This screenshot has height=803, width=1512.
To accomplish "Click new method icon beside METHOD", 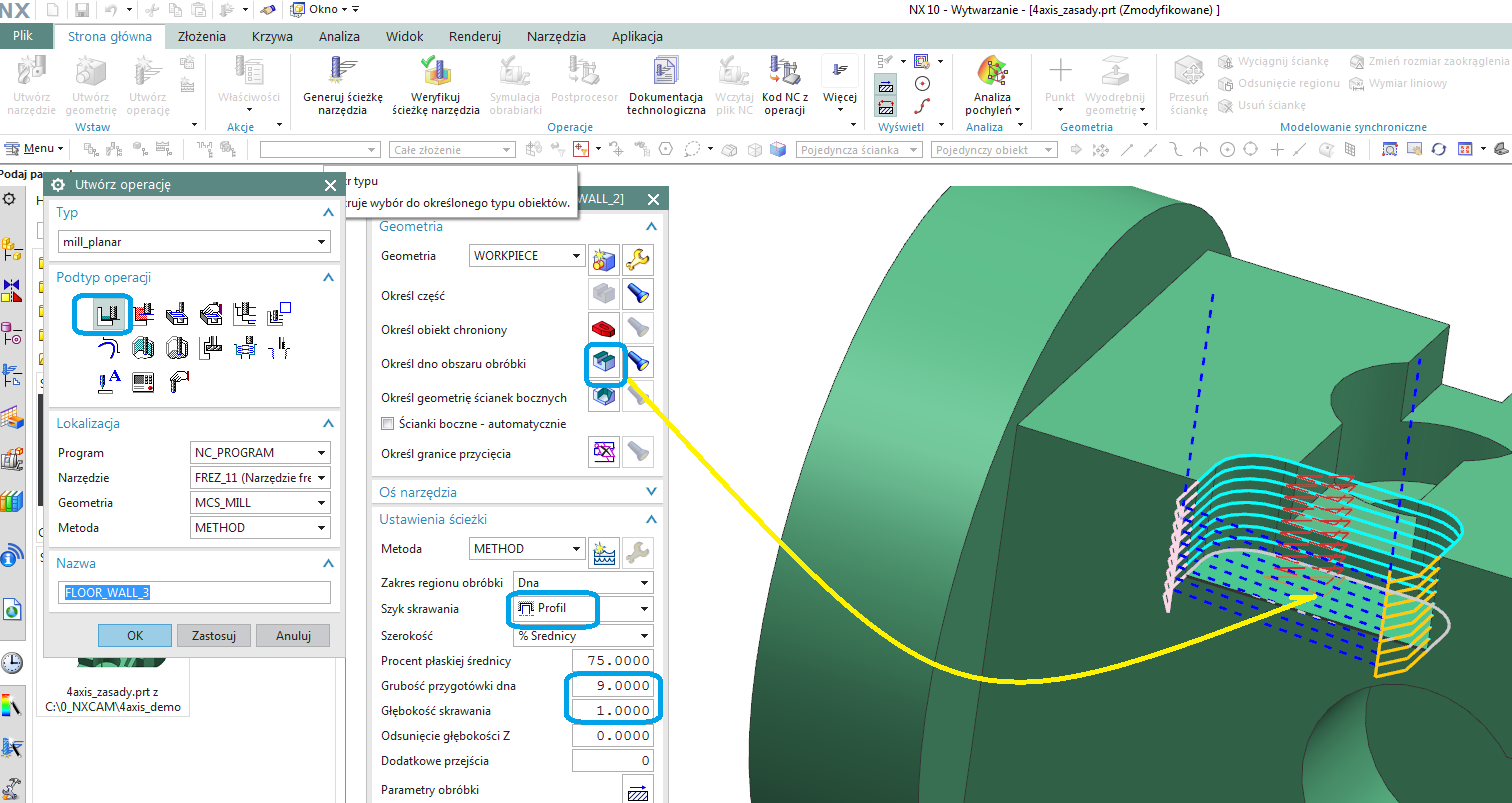I will pyautogui.click(x=603, y=551).
